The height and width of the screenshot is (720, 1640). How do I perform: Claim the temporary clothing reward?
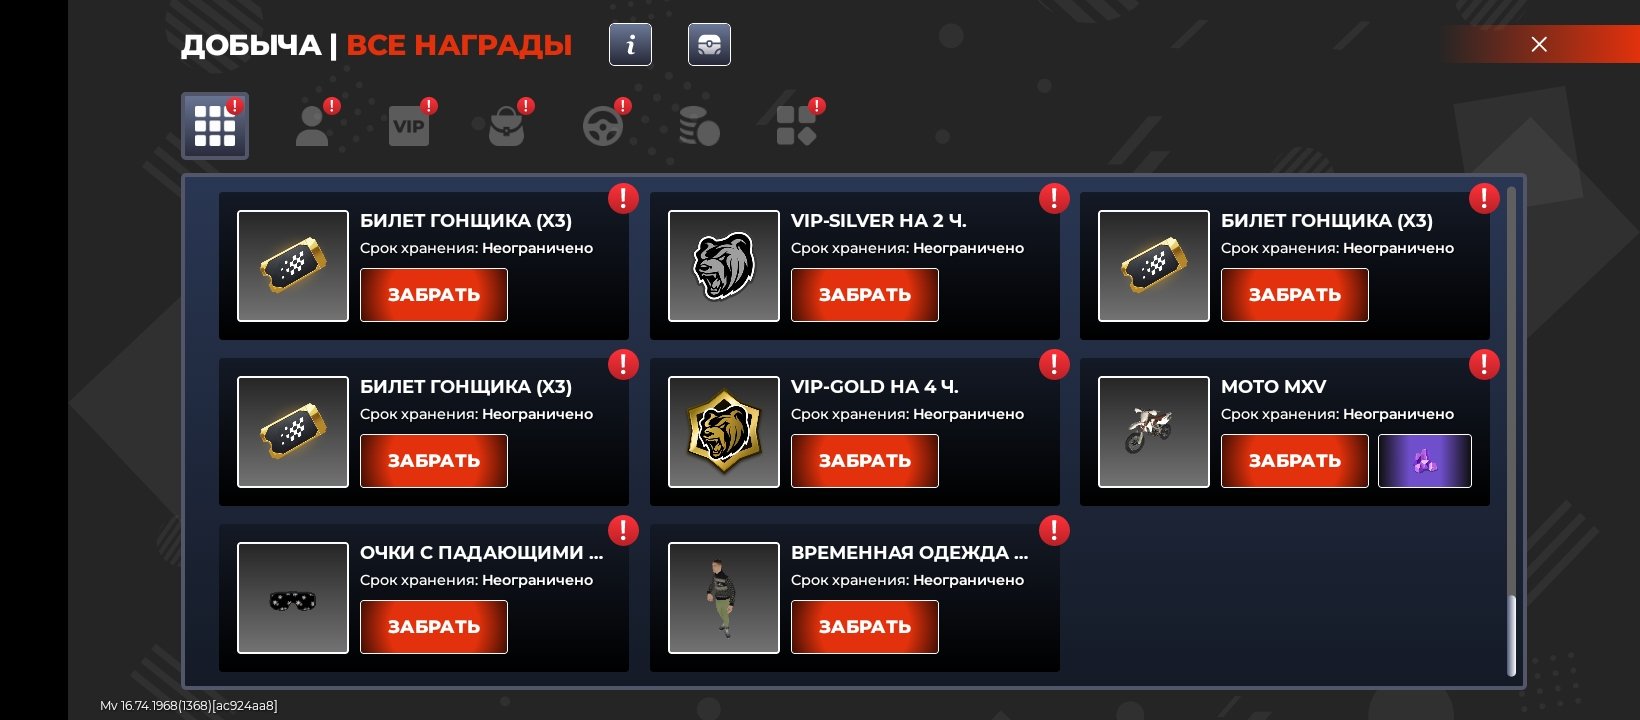[x=865, y=627]
